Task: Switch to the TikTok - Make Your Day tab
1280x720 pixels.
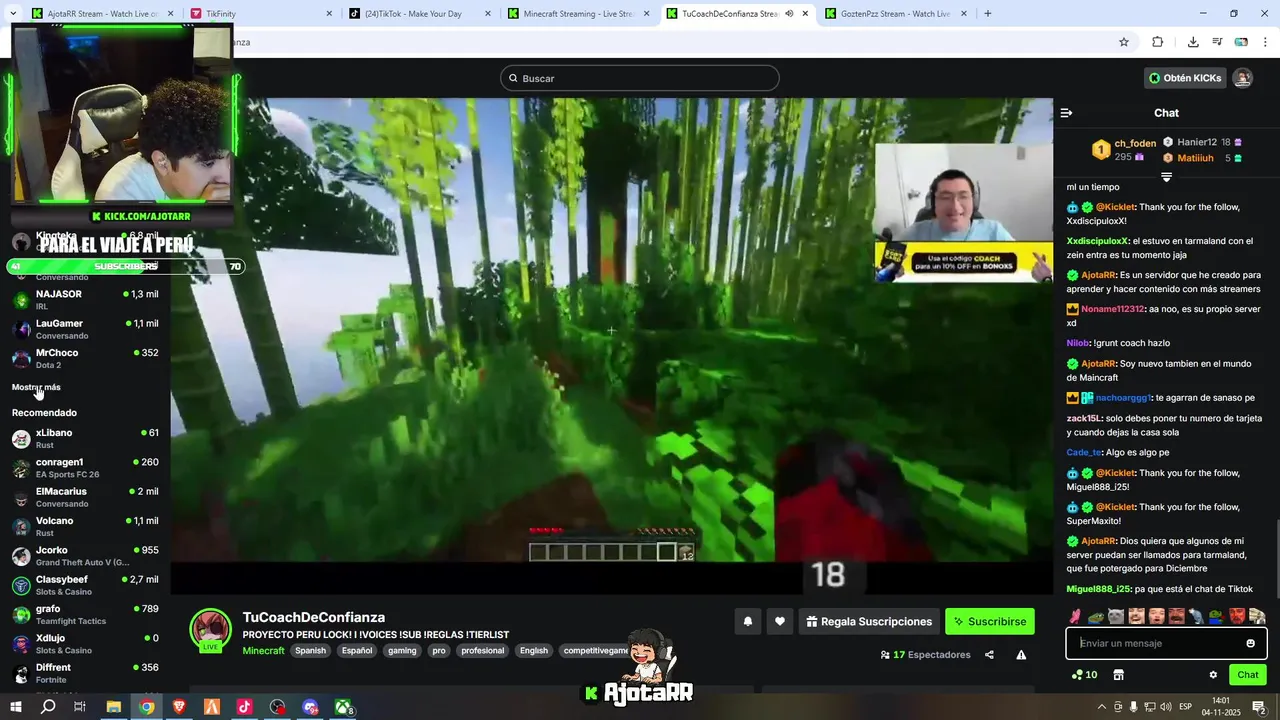Action: point(418,14)
